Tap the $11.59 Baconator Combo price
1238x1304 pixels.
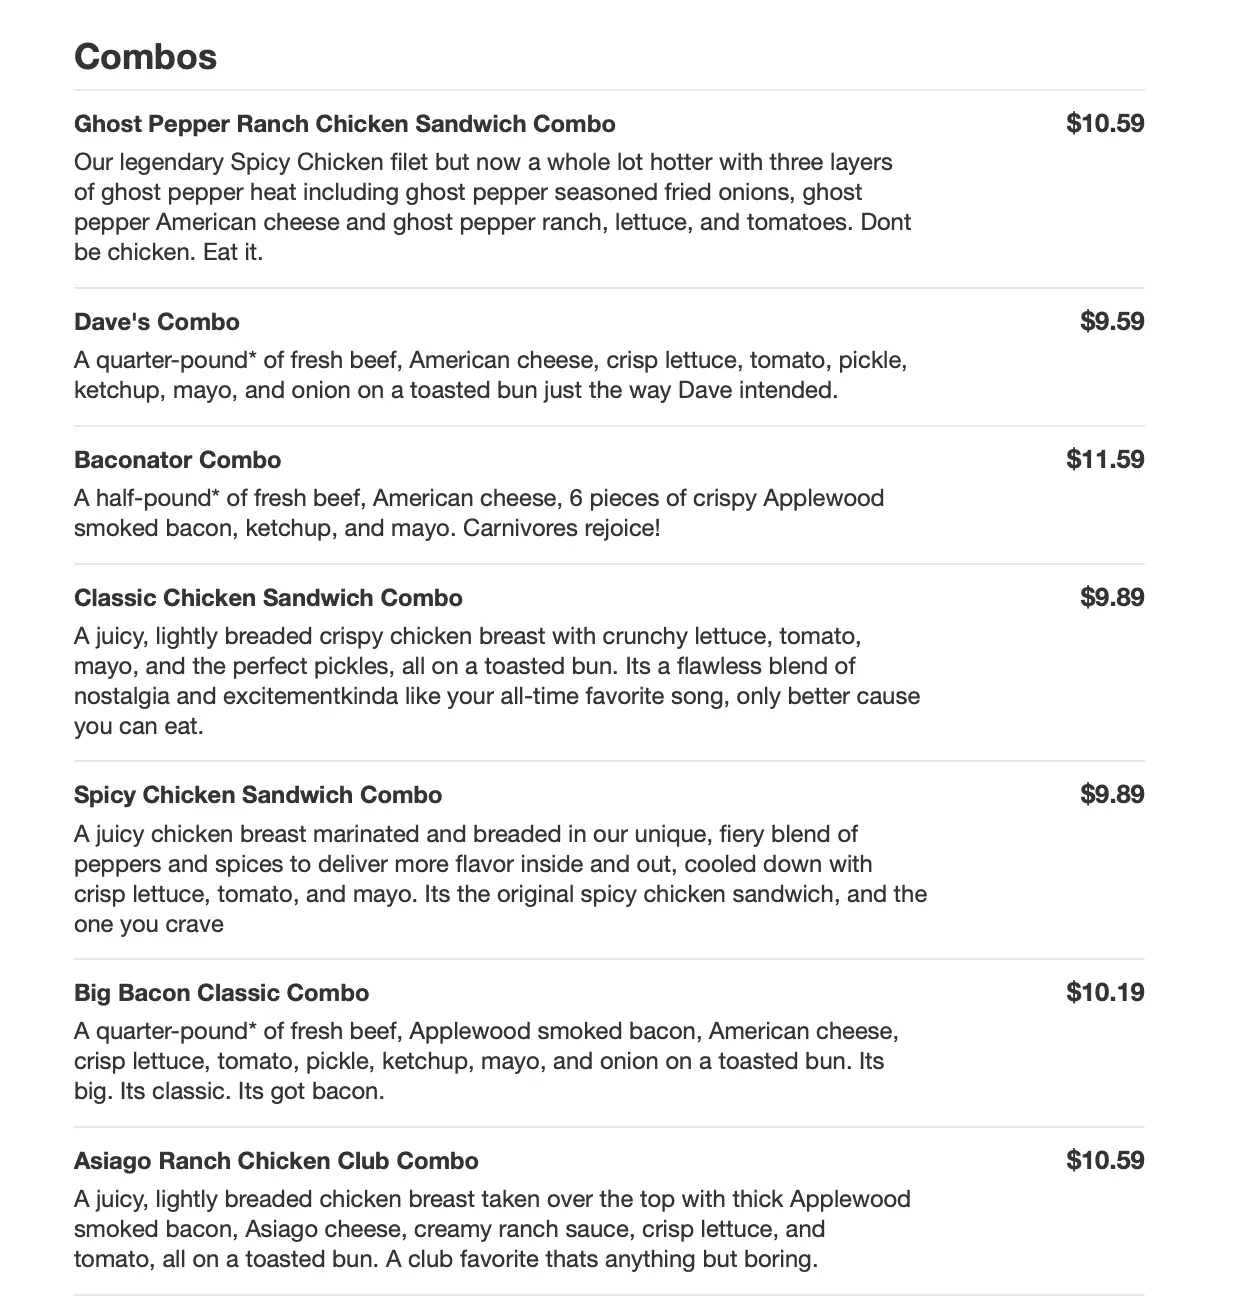pyautogui.click(x=1105, y=460)
